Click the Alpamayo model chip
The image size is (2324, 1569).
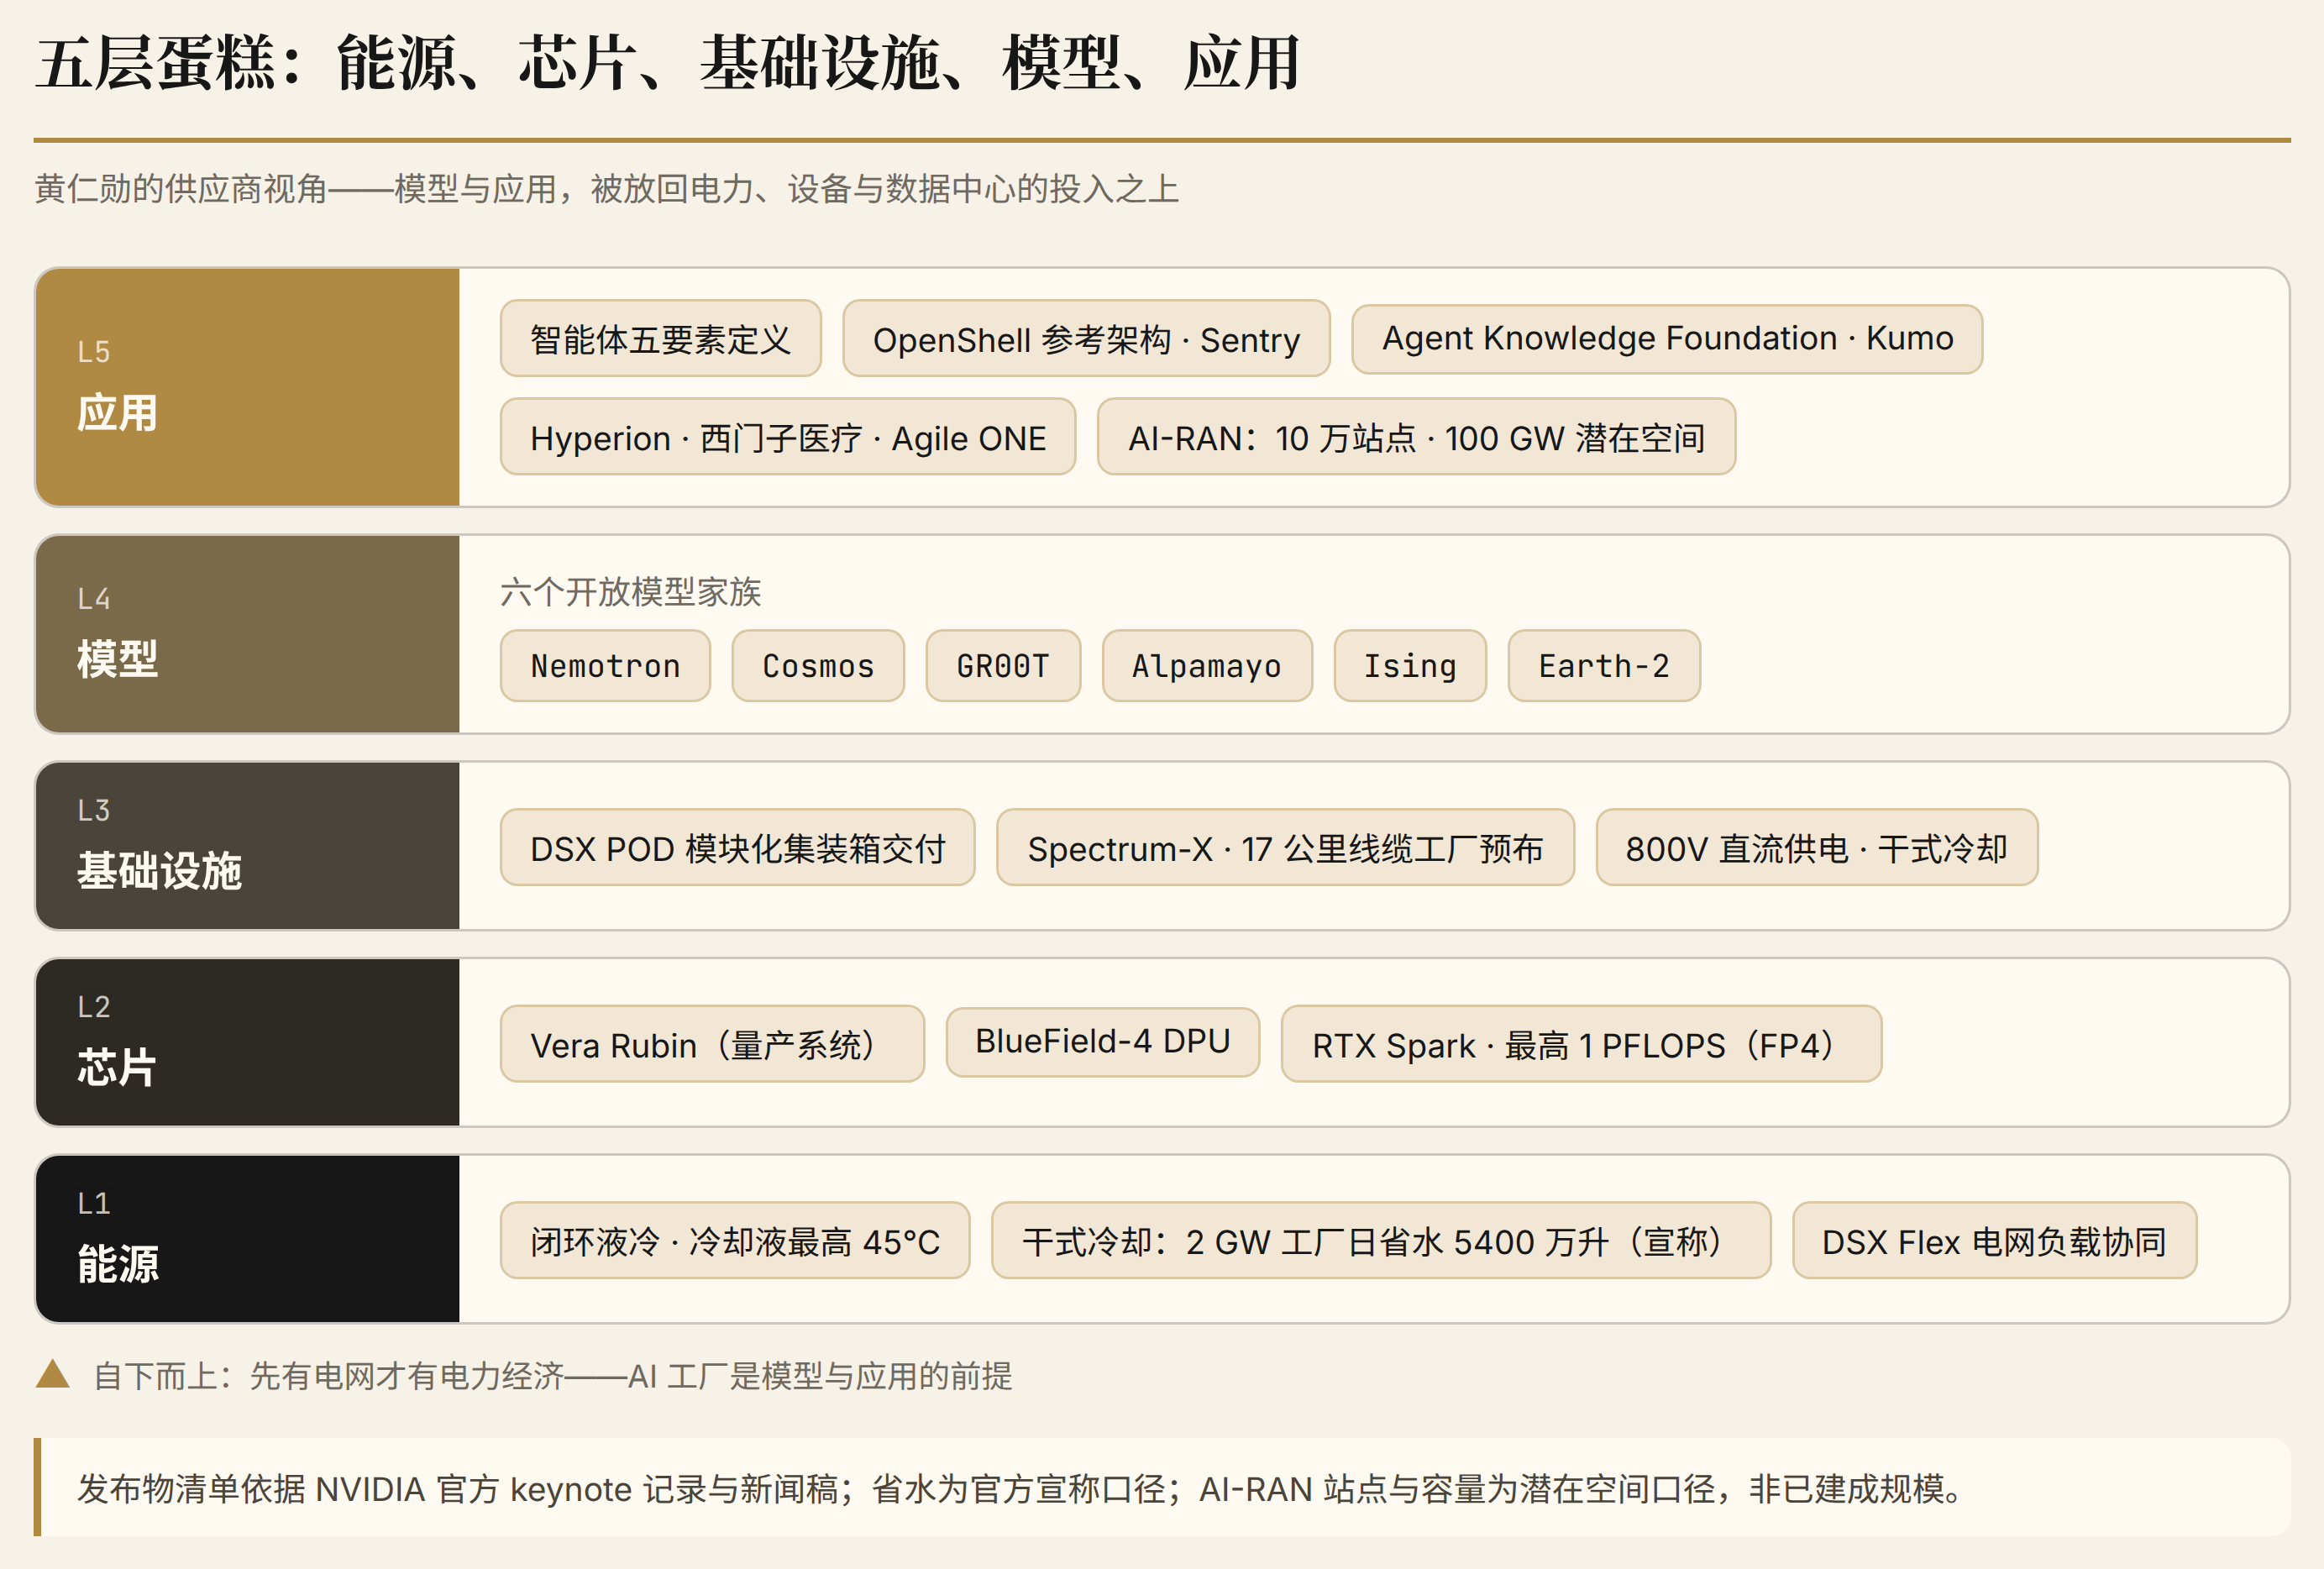pos(1207,666)
